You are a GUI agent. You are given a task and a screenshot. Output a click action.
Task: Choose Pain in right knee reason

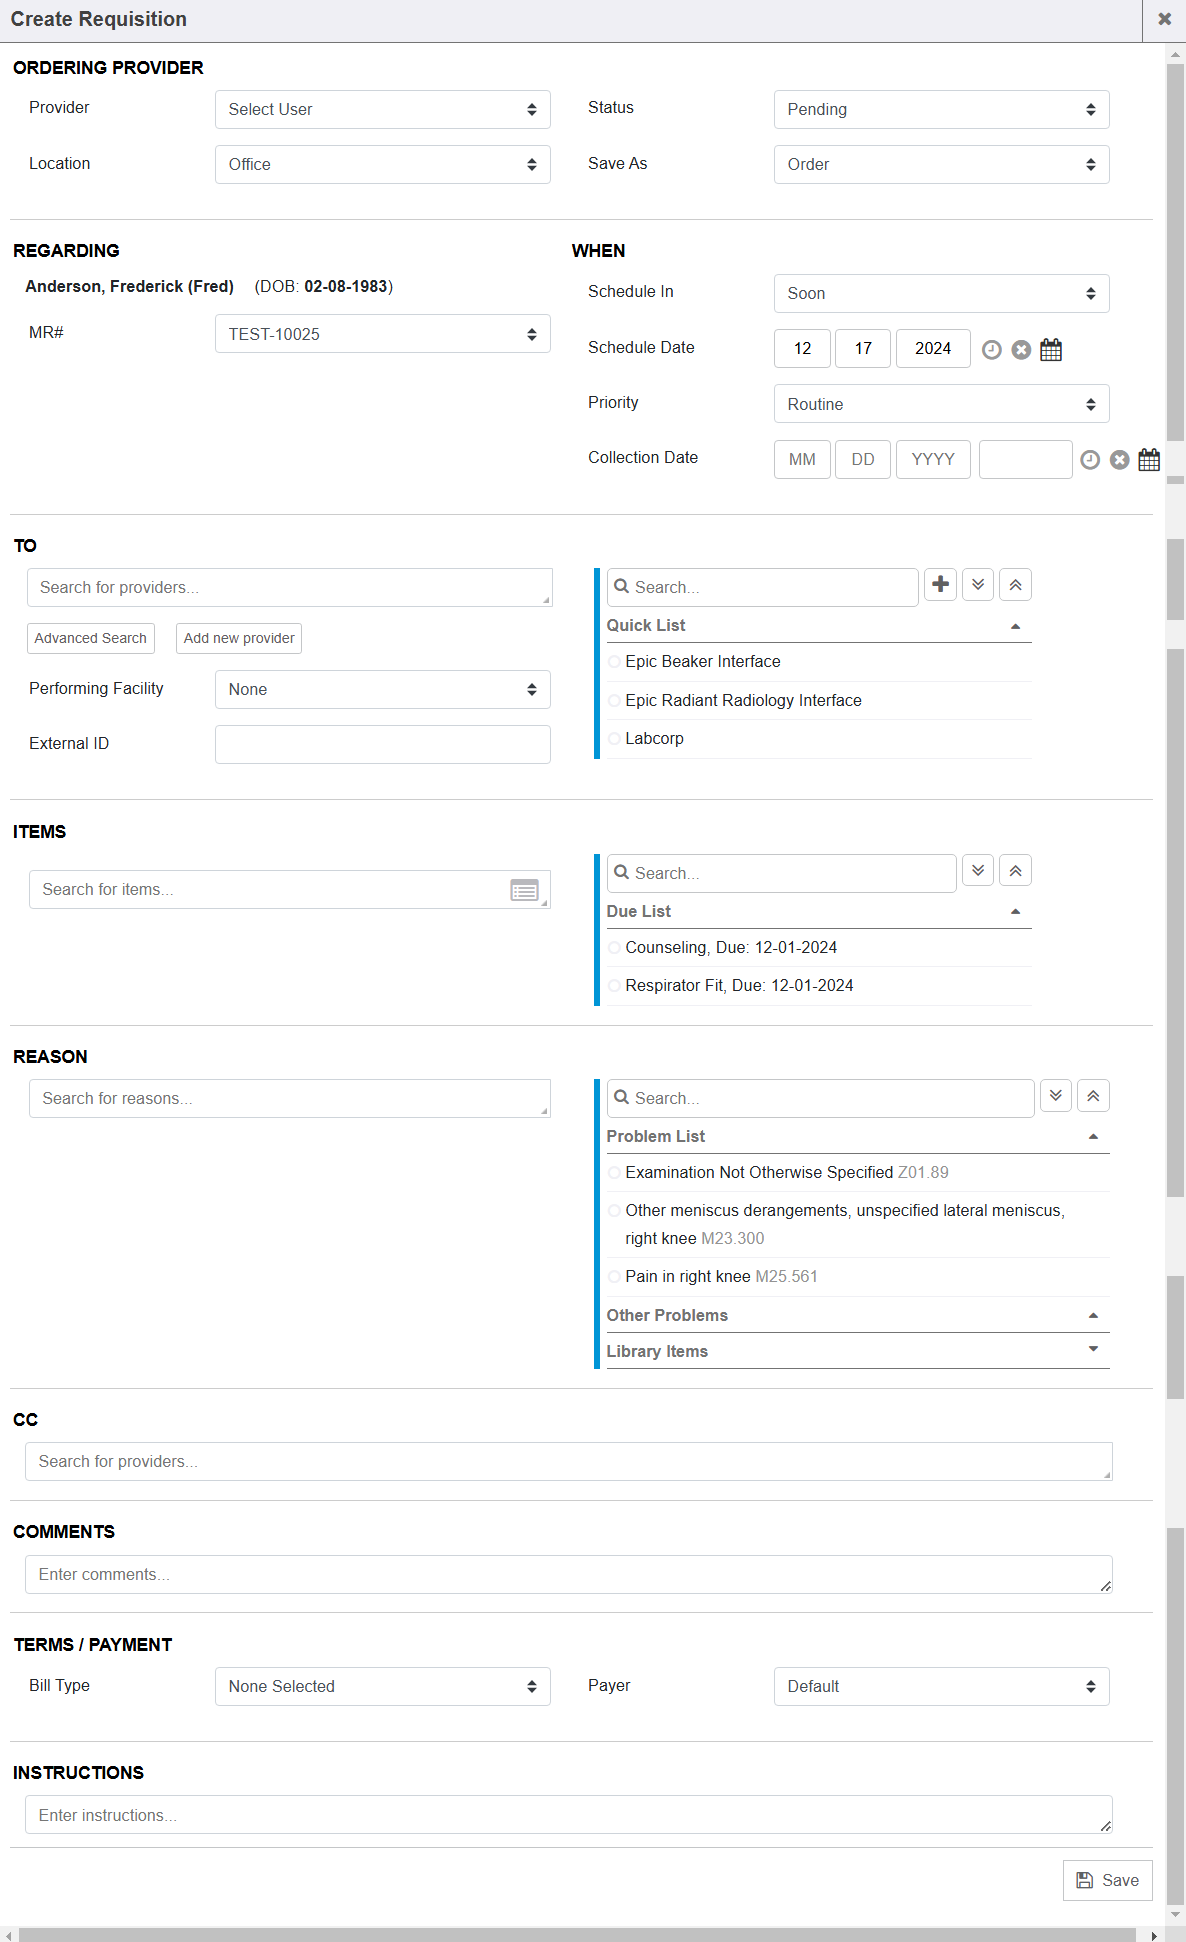click(x=687, y=1277)
